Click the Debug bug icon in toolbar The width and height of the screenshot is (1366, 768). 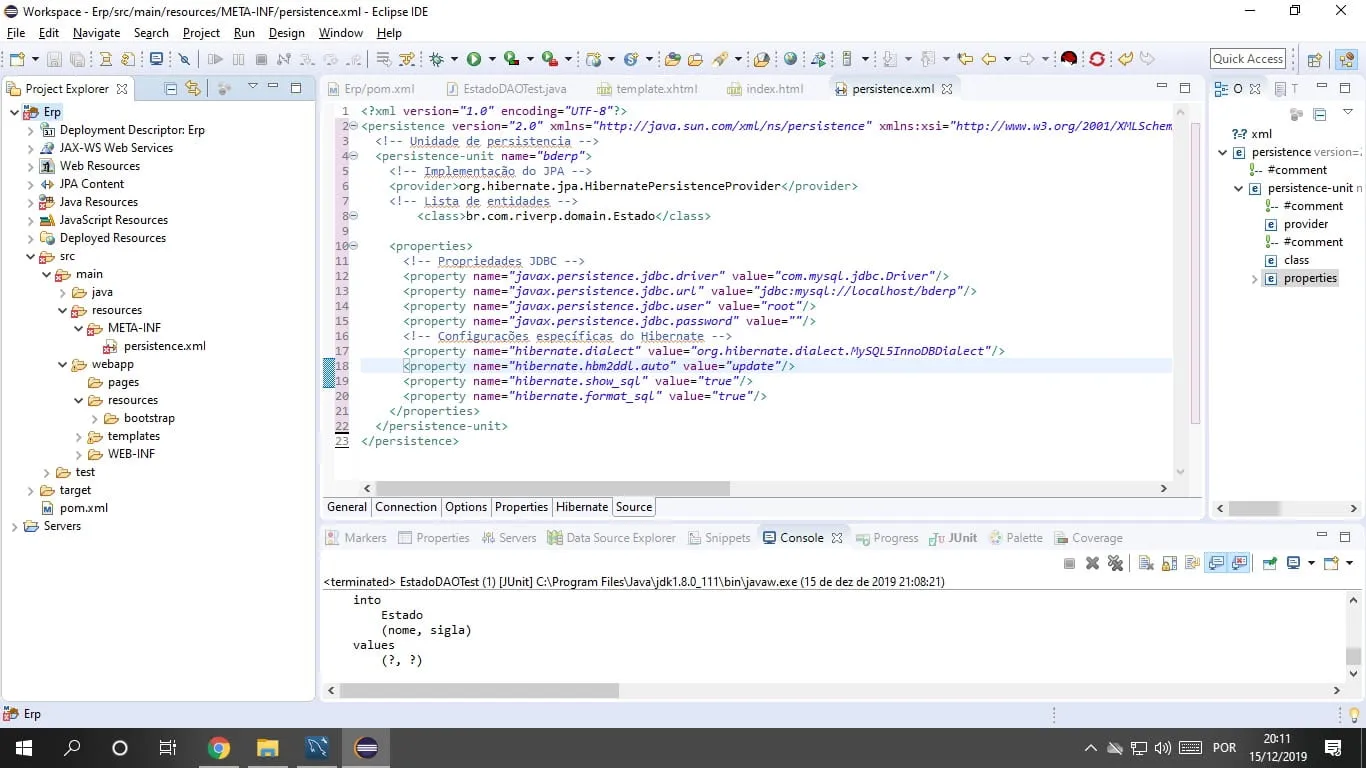tap(437, 60)
